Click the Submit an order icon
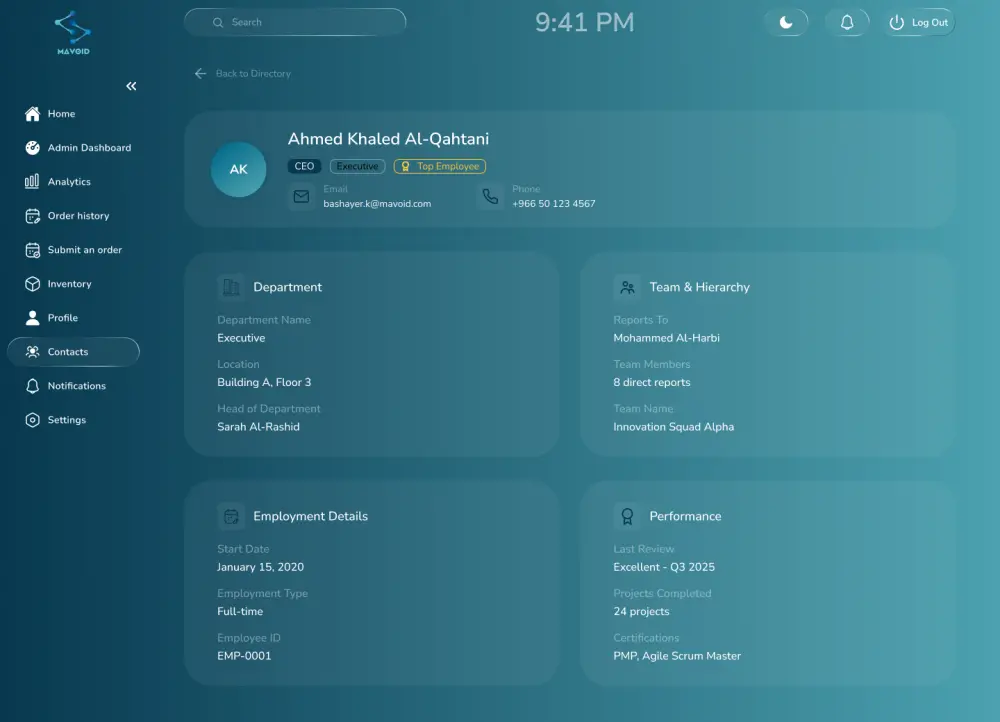Image resolution: width=1000 pixels, height=722 pixels. [x=33, y=250]
